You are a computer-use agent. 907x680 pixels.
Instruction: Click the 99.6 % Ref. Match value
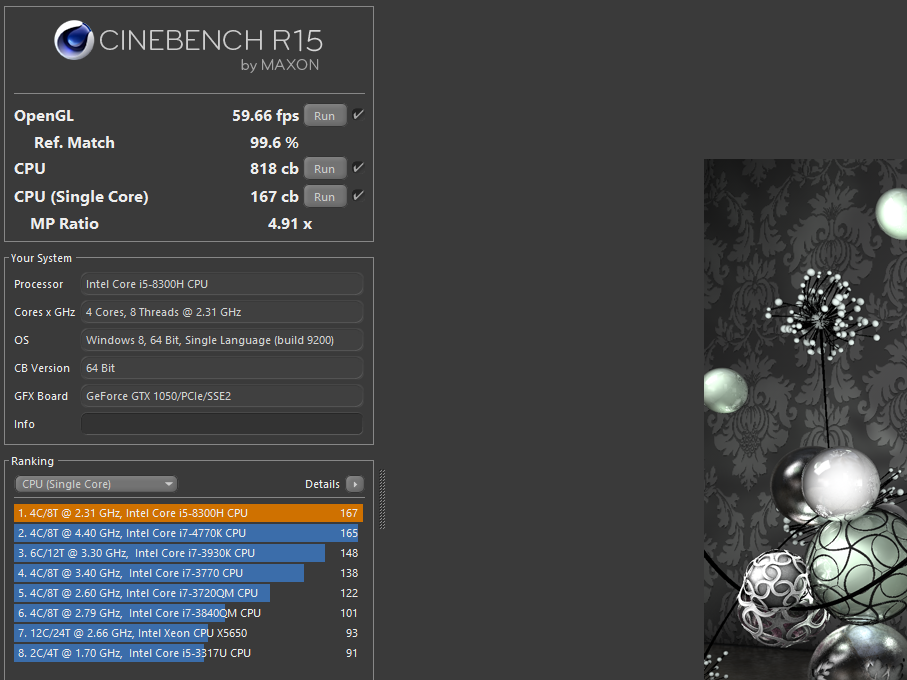(274, 143)
